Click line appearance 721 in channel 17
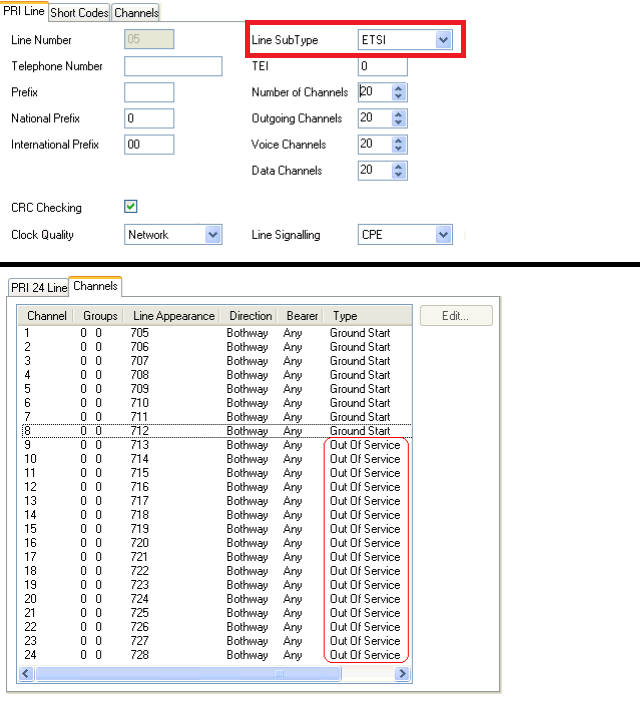640x717 pixels. [139, 557]
